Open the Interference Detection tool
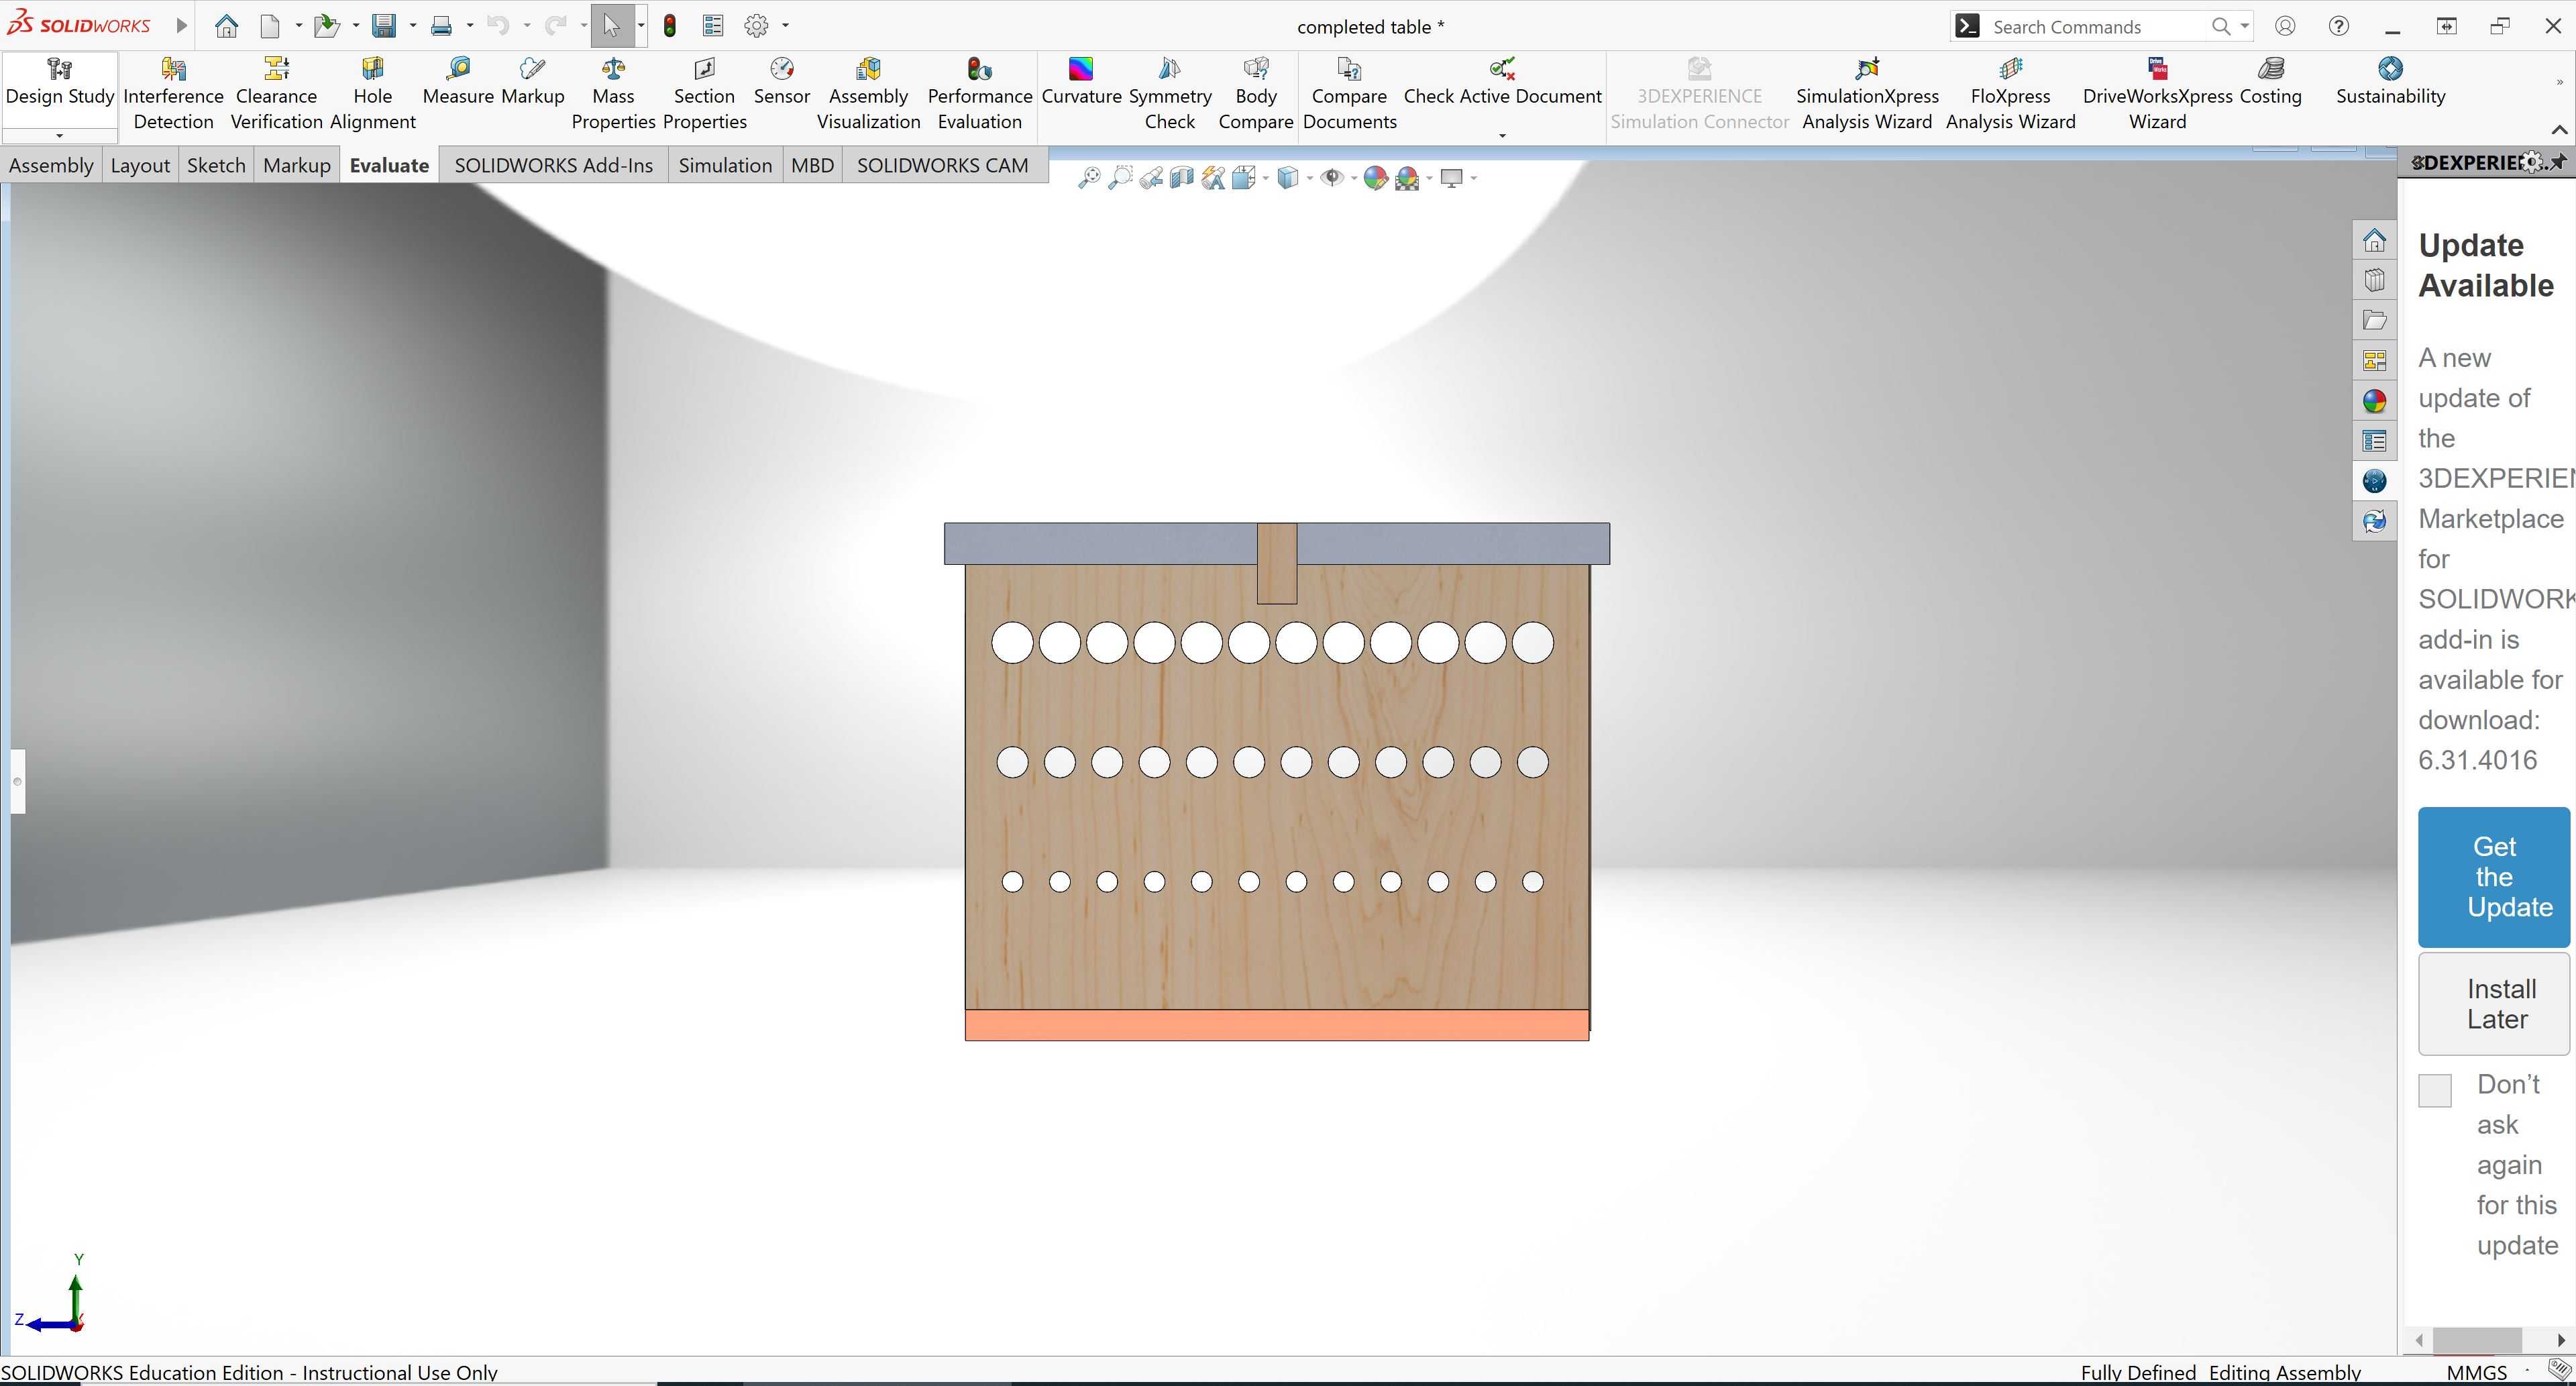This screenshot has width=2576, height=1386. pos(173,94)
